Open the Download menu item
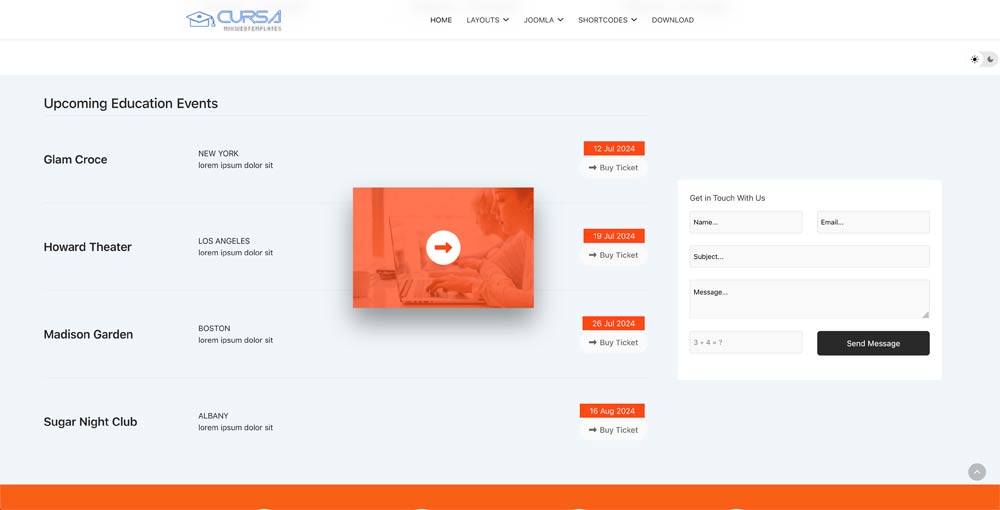This screenshot has width=1000, height=510. coord(673,20)
